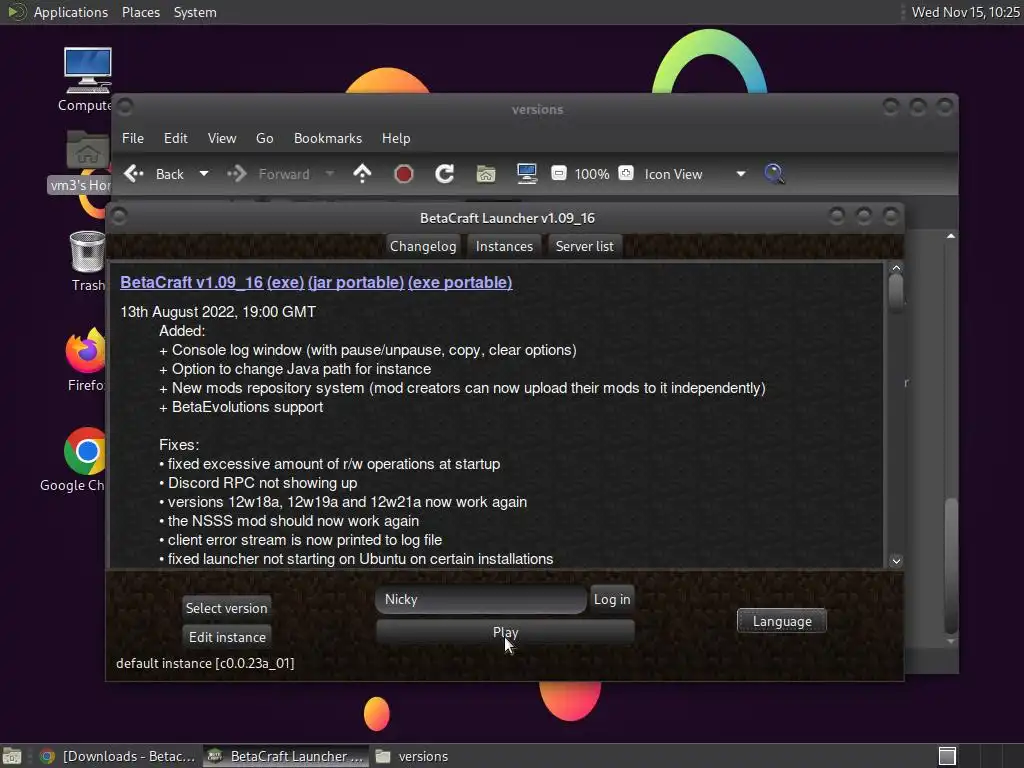This screenshot has width=1024, height=768.
Task: Click Select version button
Action: [x=227, y=608]
